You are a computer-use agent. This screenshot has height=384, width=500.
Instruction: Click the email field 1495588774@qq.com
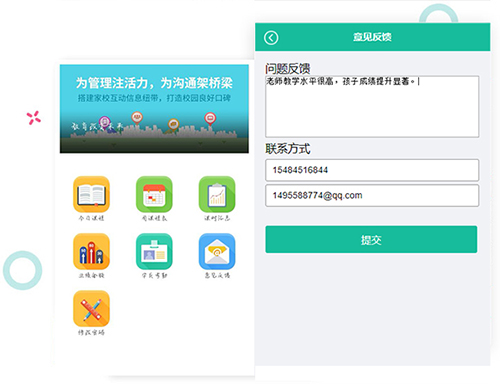[x=372, y=195]
